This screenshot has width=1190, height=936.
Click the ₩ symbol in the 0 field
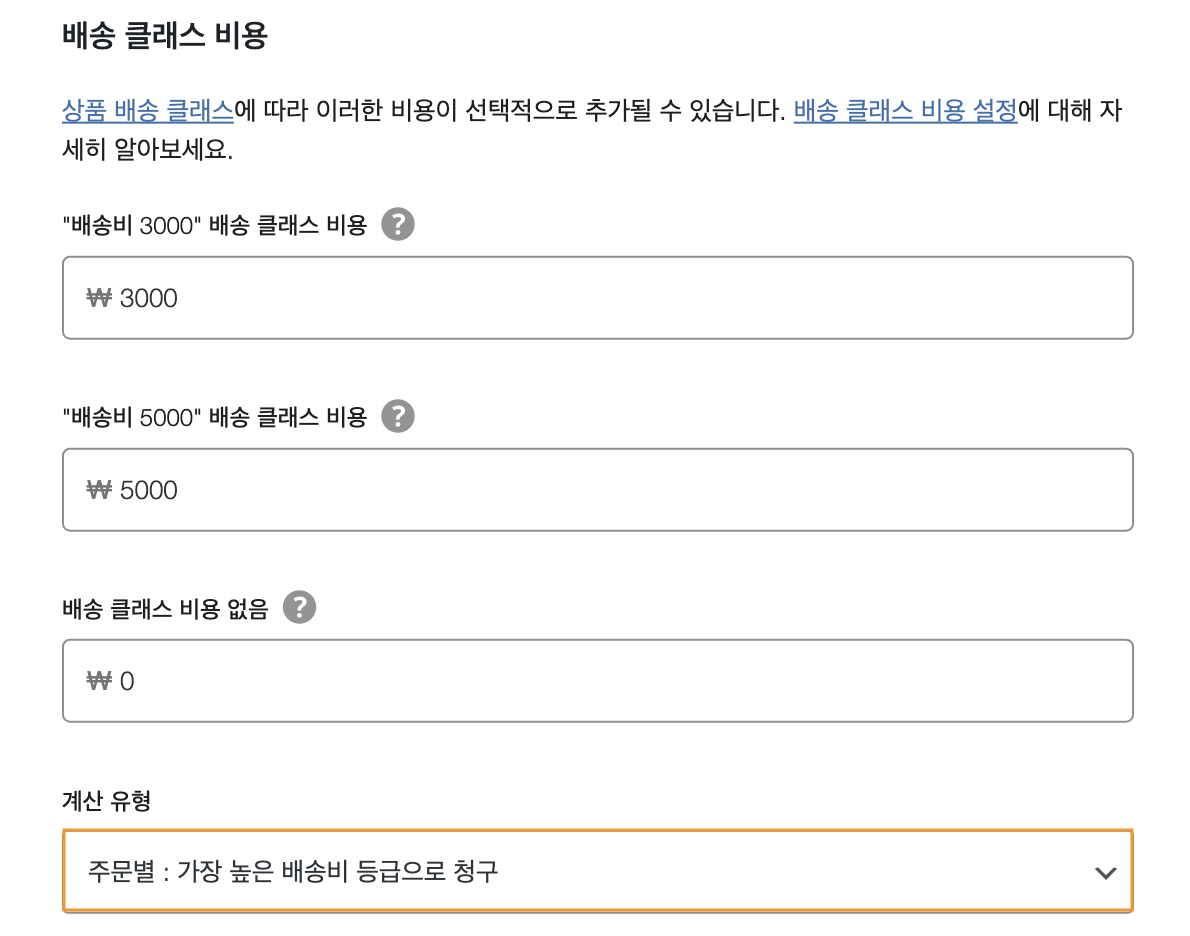point(99,681)
